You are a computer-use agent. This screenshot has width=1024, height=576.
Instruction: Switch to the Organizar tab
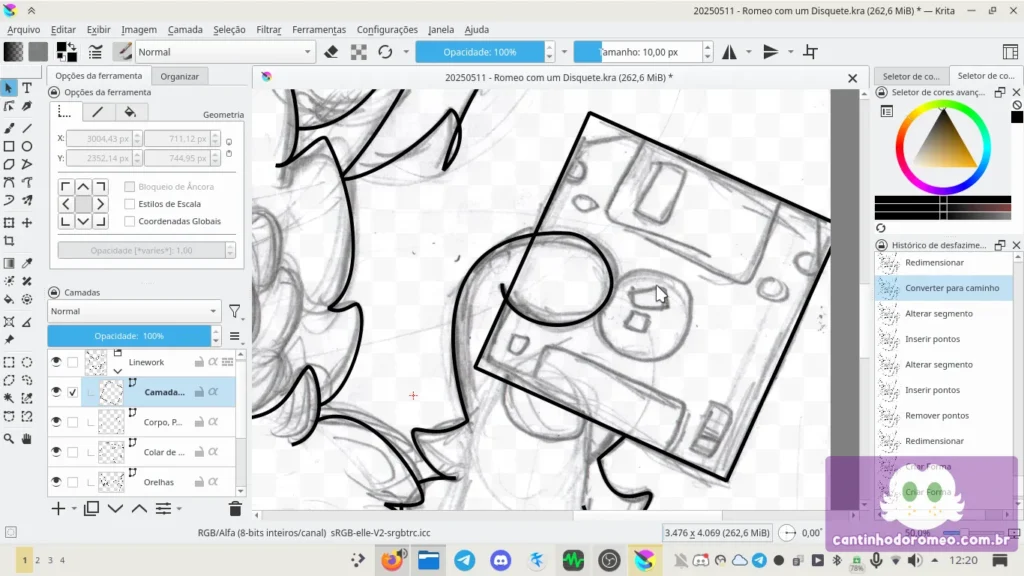(x=180, y=76)
